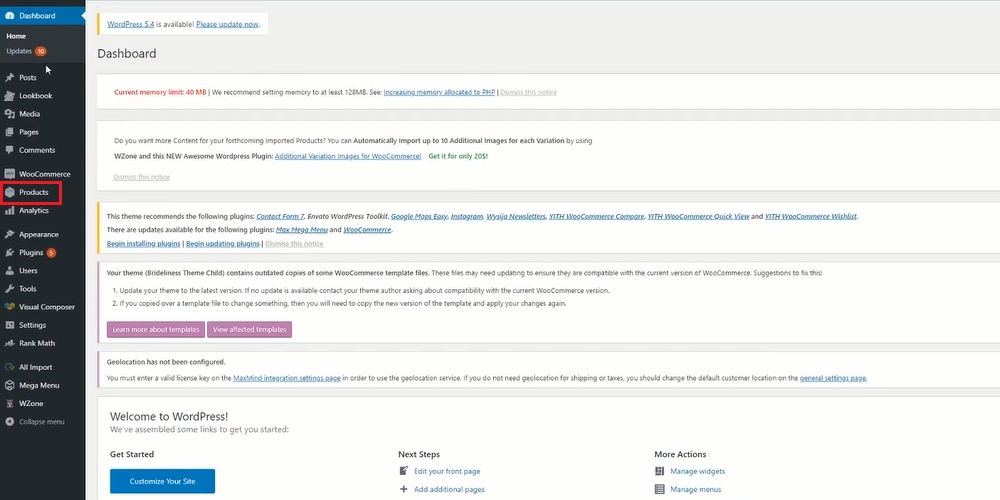Image resolution: width=1000 pixels, height=500 pixels.
Task: Open Additional Variation Images for WooCommerce link
Action: pos(348,156)
